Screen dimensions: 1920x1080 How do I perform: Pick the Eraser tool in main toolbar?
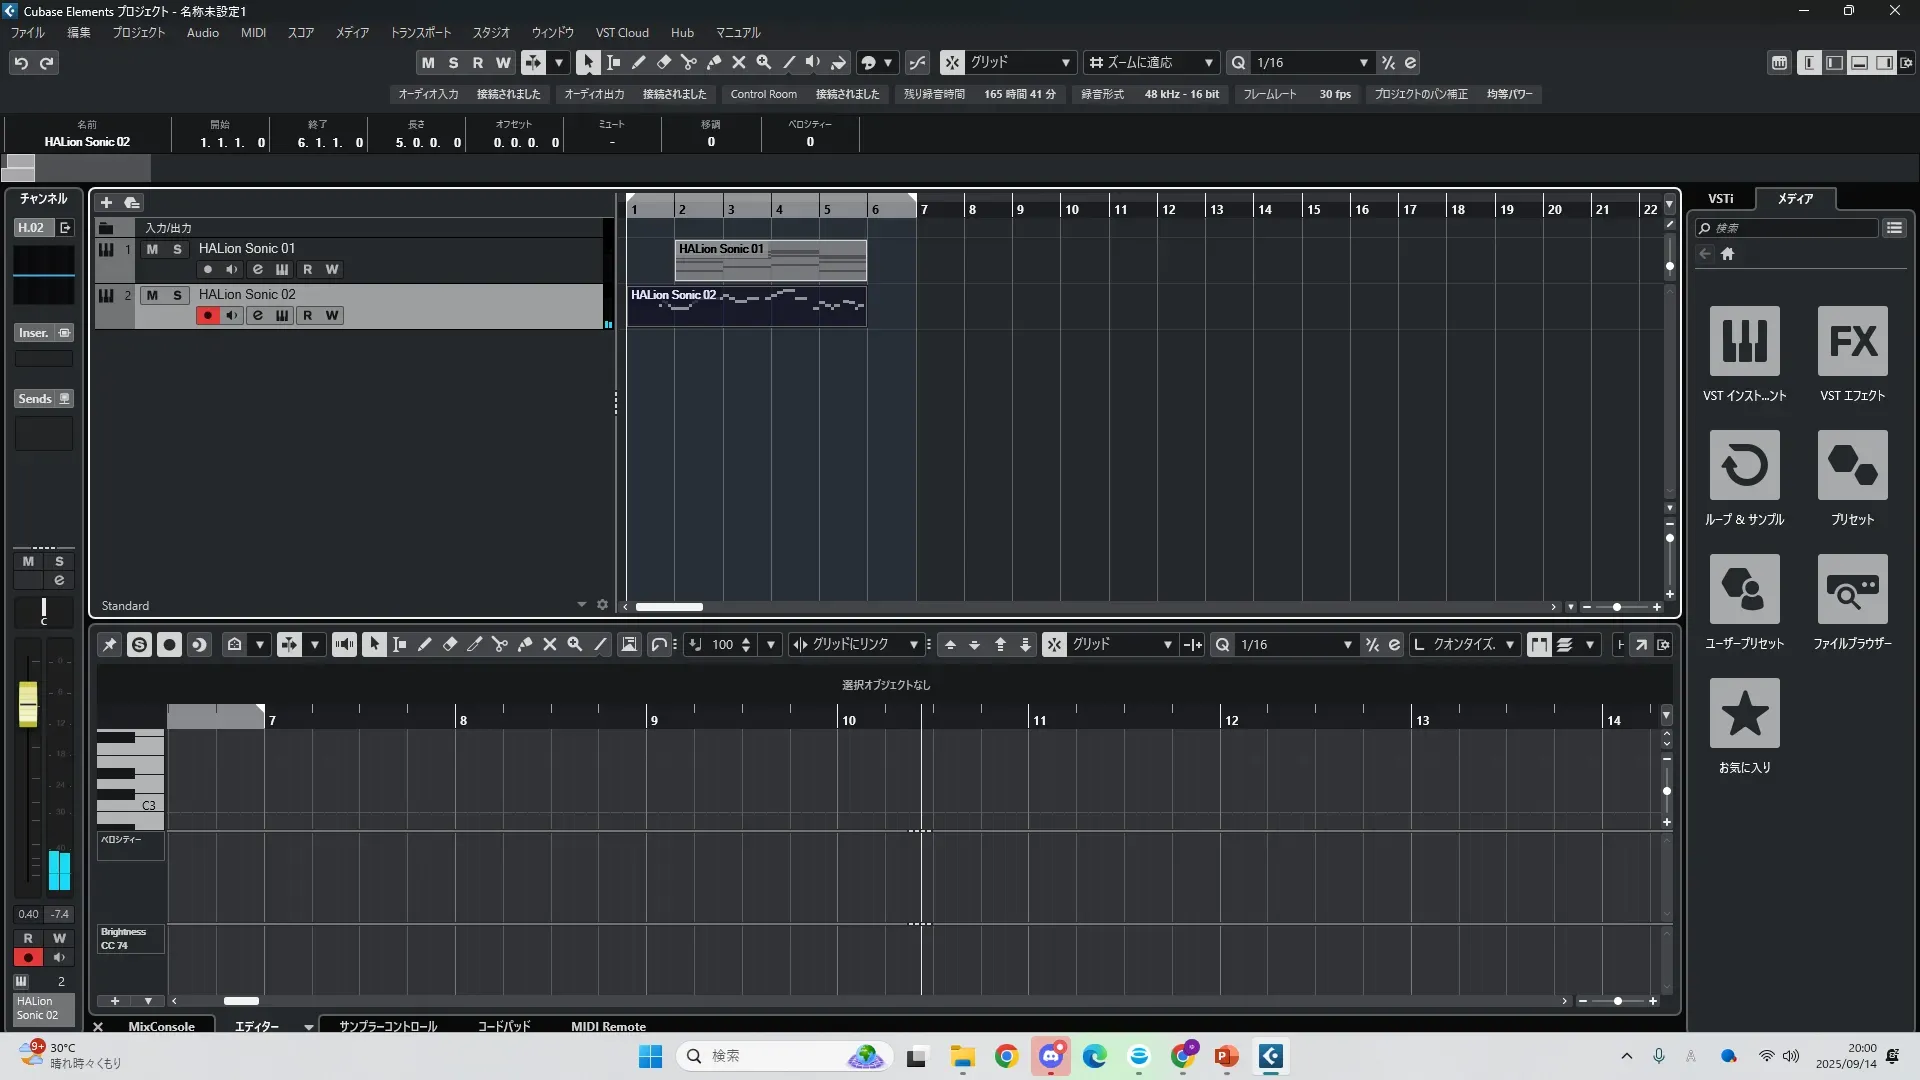coord(663,62)
